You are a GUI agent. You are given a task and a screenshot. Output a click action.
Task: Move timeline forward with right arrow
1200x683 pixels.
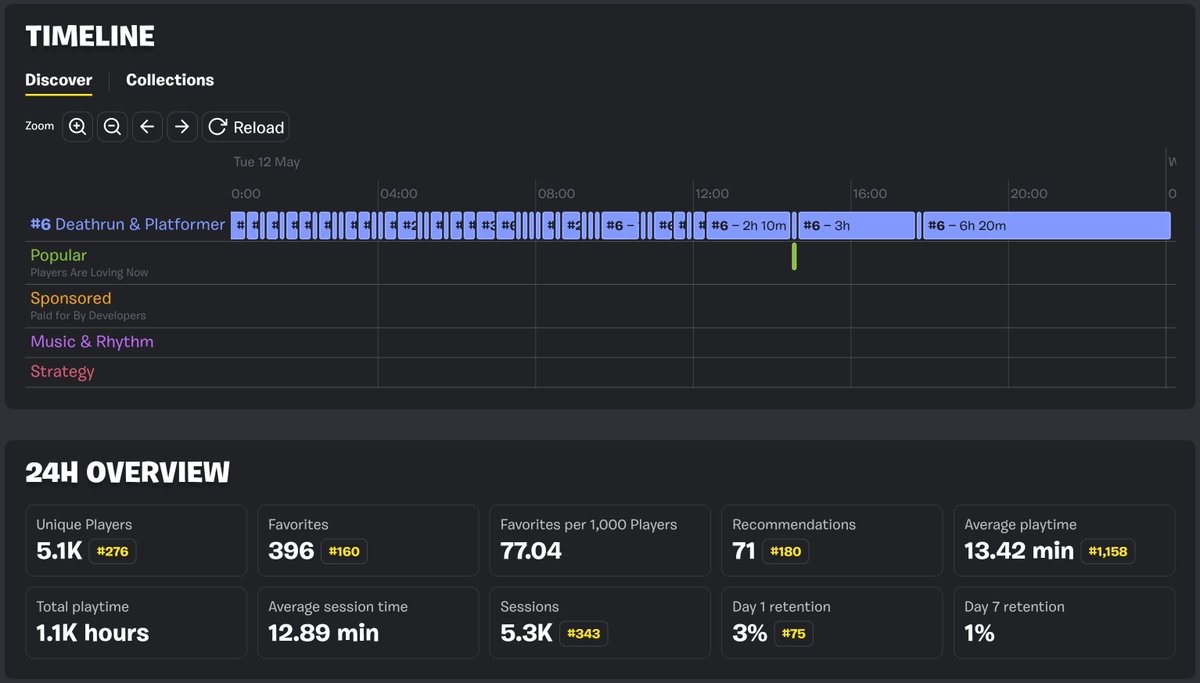(x=181, y=127)
